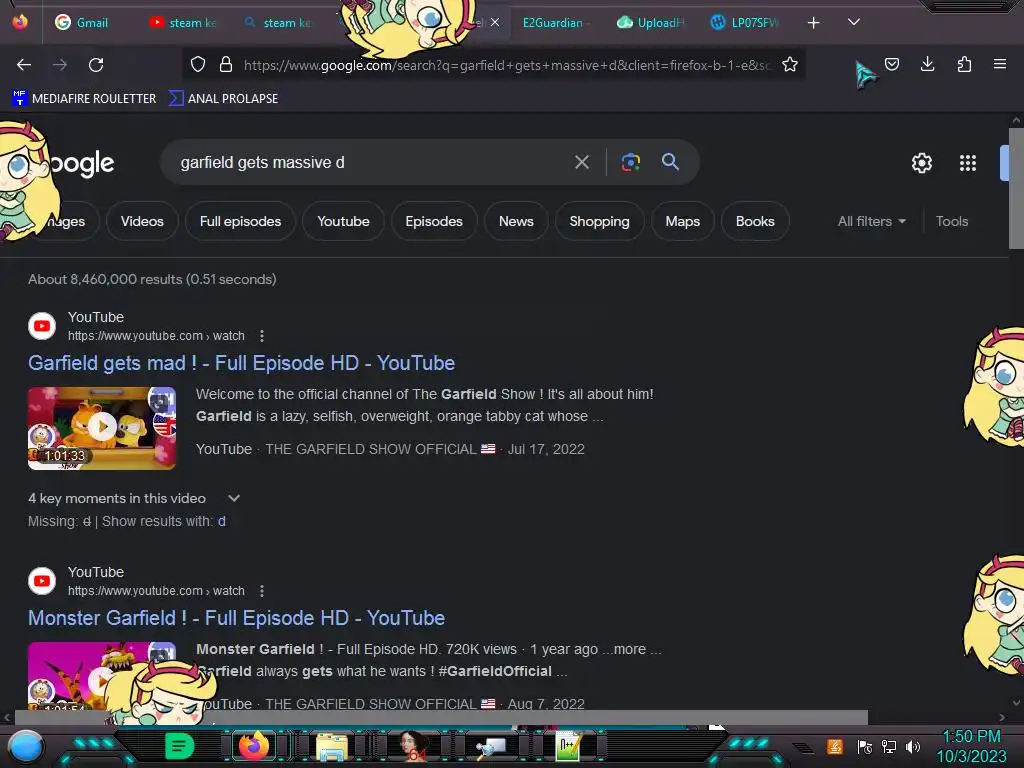Open clock showing 1:50 PM
1024x768 pixels.
click(971, 746)
